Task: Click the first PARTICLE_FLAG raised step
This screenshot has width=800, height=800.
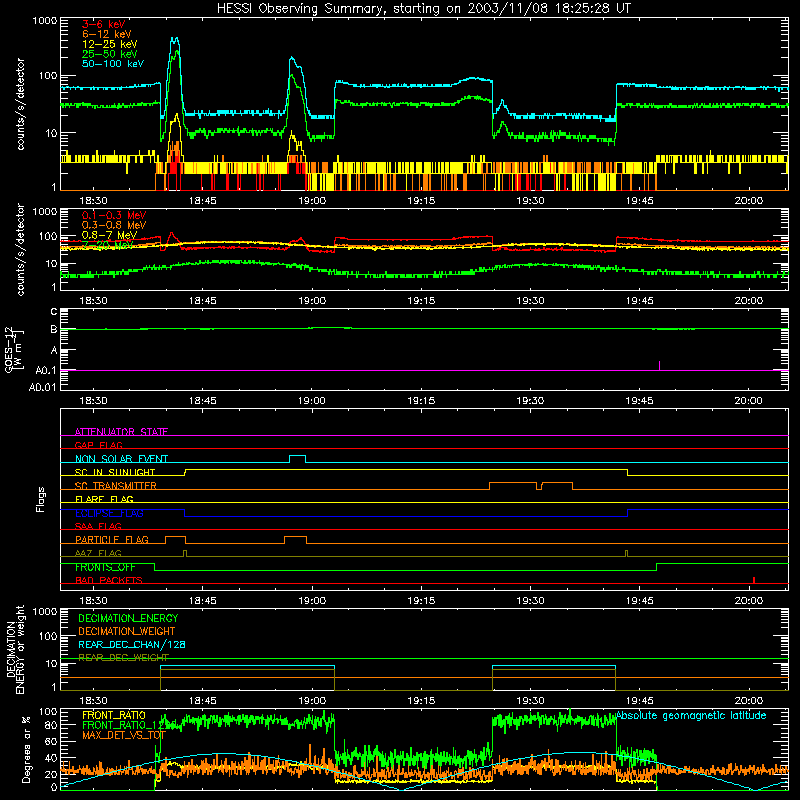Action: (176, 539)
